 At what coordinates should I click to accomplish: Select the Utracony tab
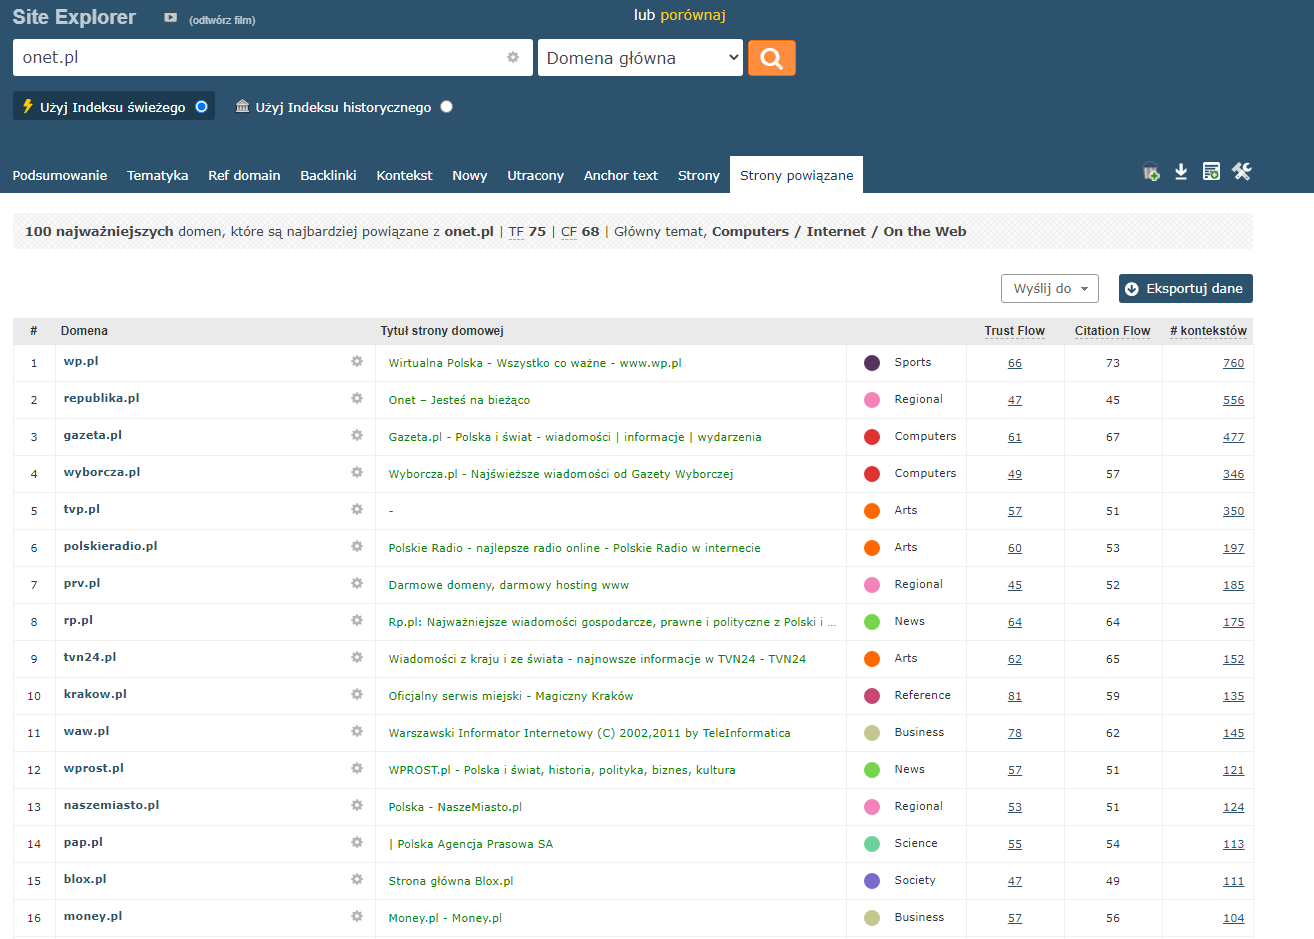(535, 175)
